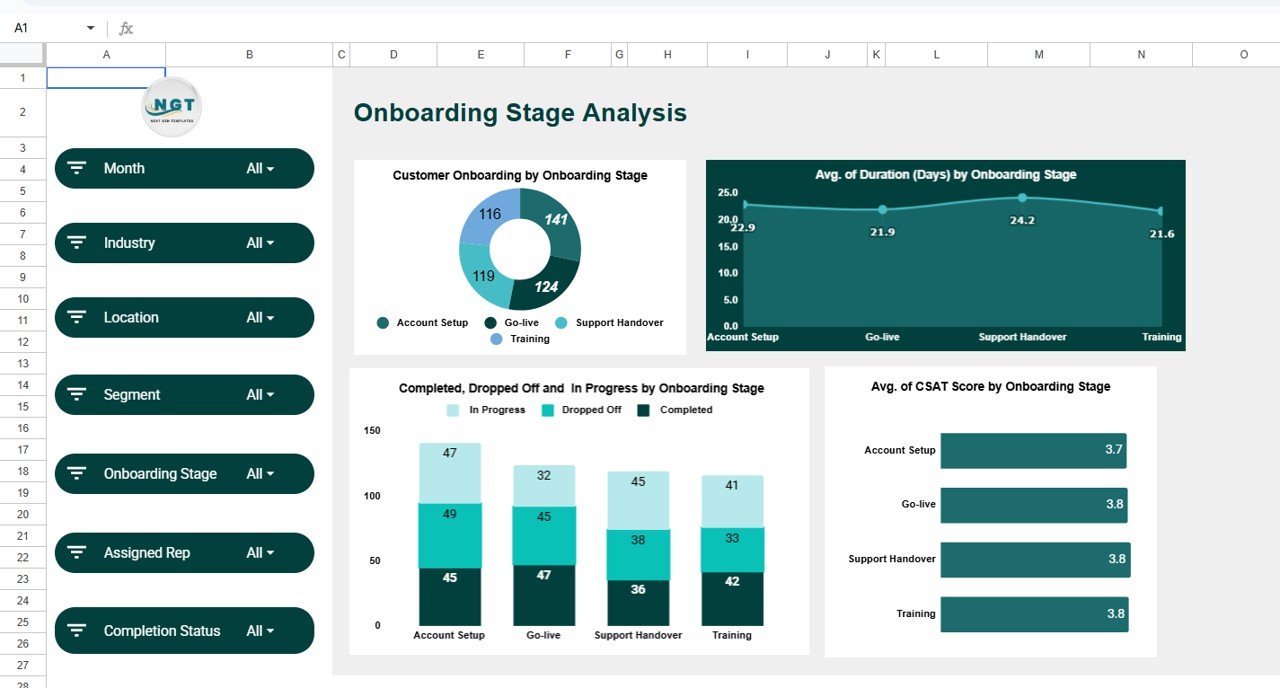Expand the Industry 'All' dropdown
Image resolution: width=1280 pixels, height=688 pixels.
[x=260, y=243]
